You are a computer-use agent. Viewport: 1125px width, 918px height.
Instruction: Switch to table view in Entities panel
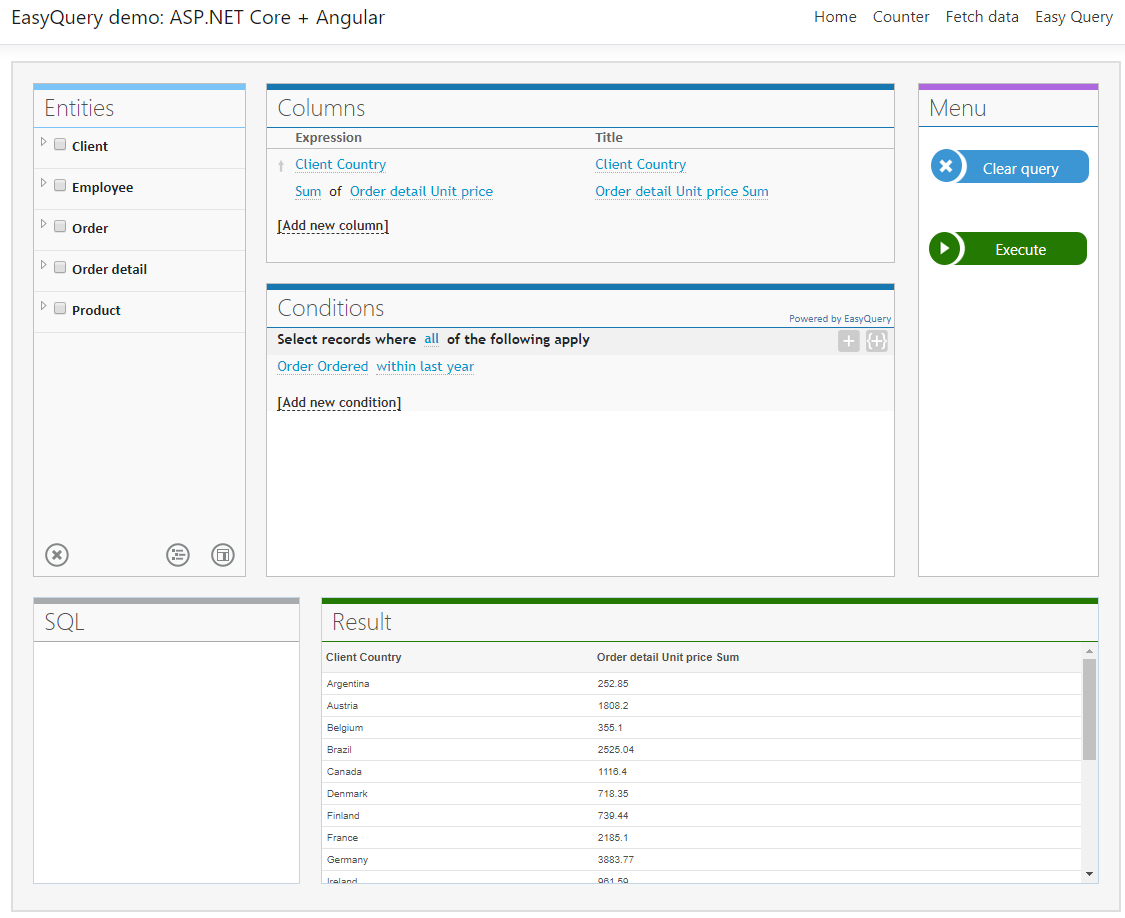tap(223, 555)
